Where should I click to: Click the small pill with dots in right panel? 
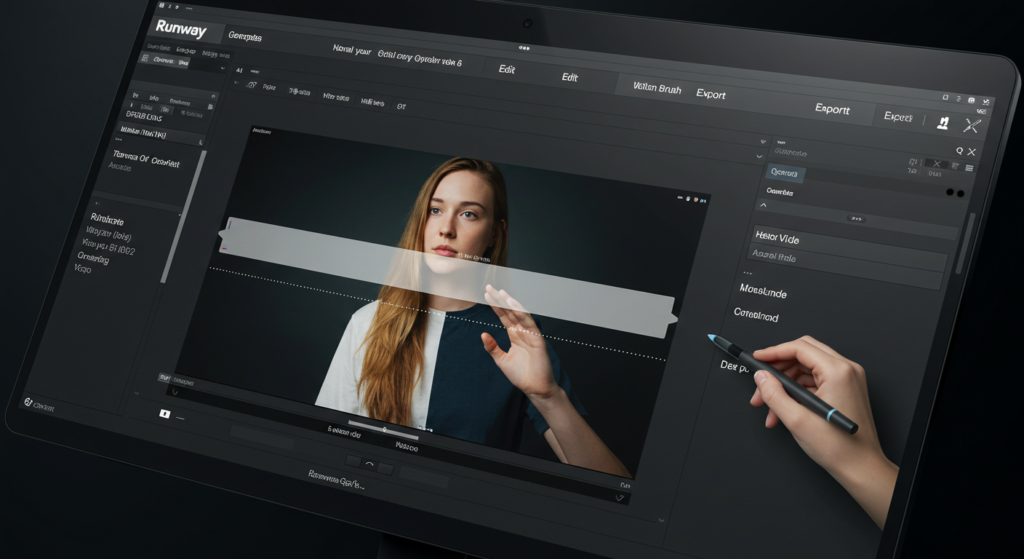(856, 219)
